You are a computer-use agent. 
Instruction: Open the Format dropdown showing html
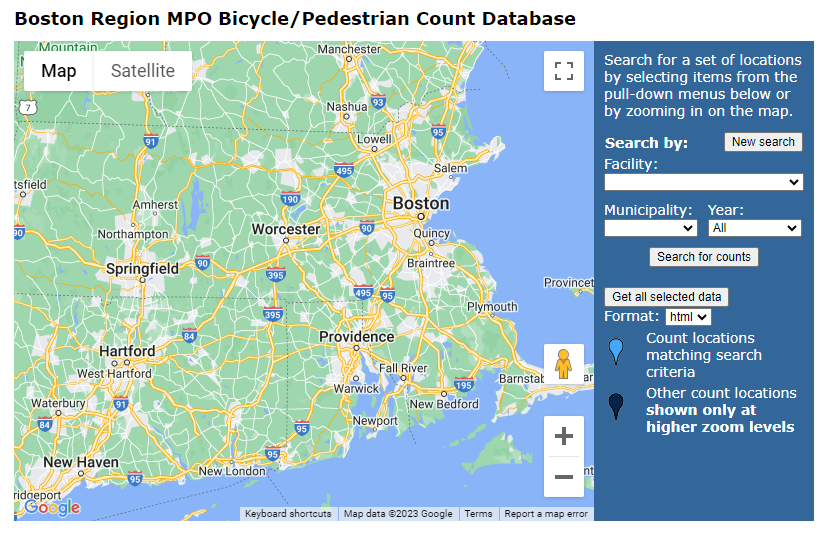pos(688,317)
